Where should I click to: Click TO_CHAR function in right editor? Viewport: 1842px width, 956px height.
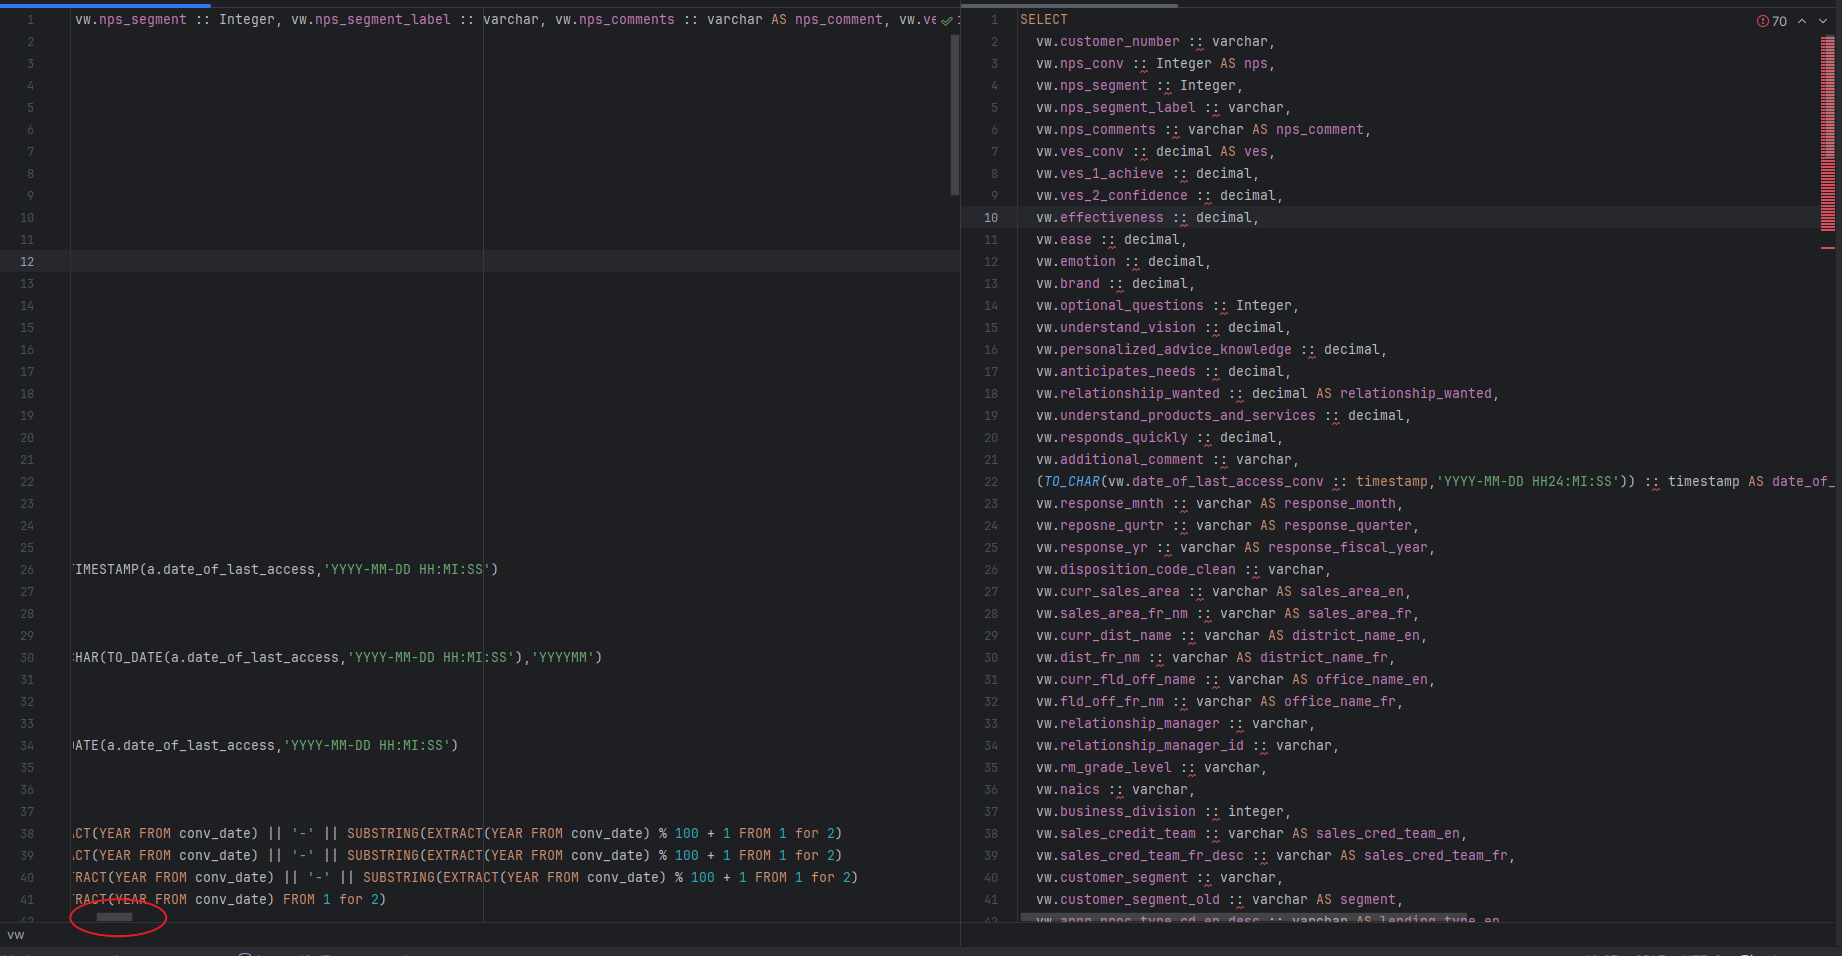point(1072,482)
